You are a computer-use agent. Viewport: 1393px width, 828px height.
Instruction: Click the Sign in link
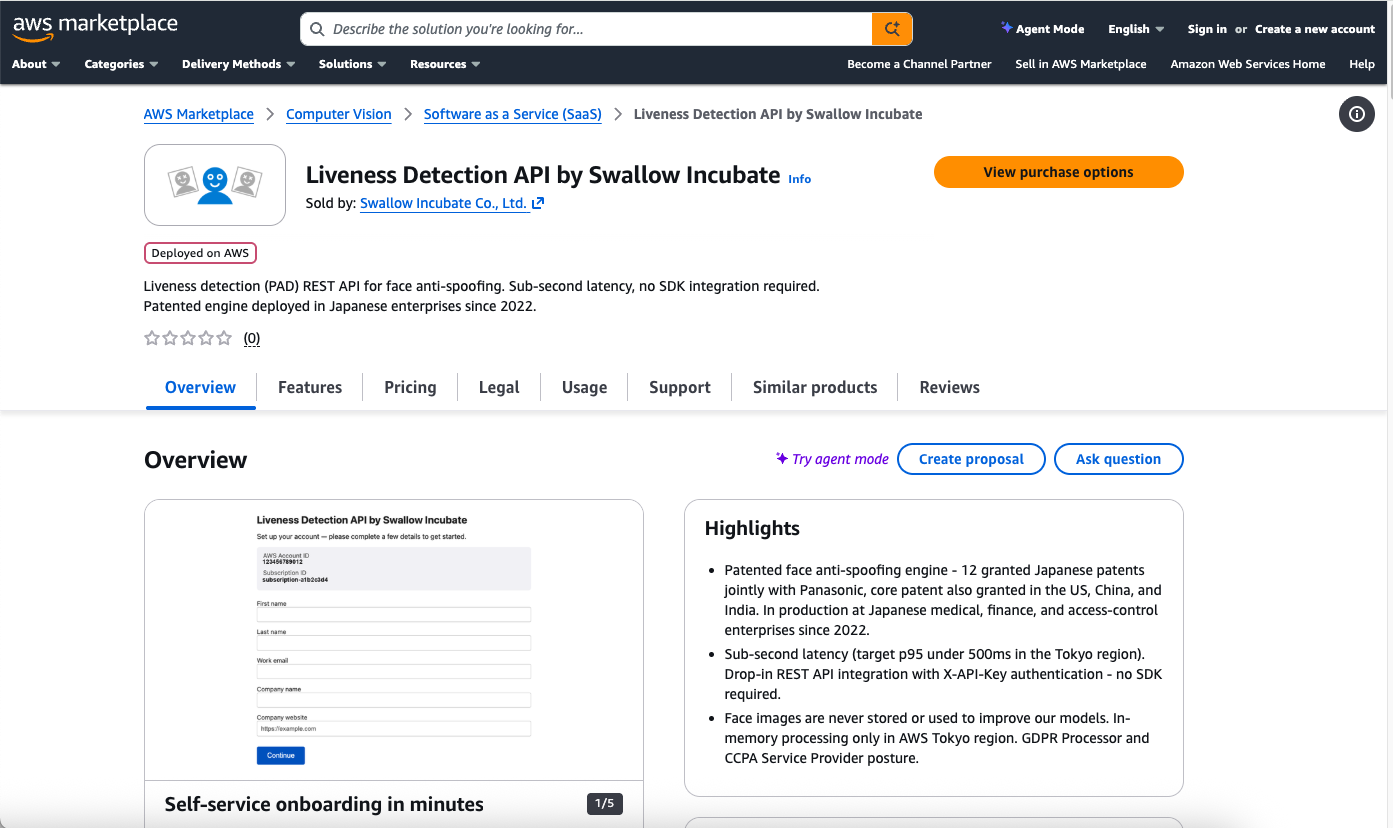tap(1207, 29)
